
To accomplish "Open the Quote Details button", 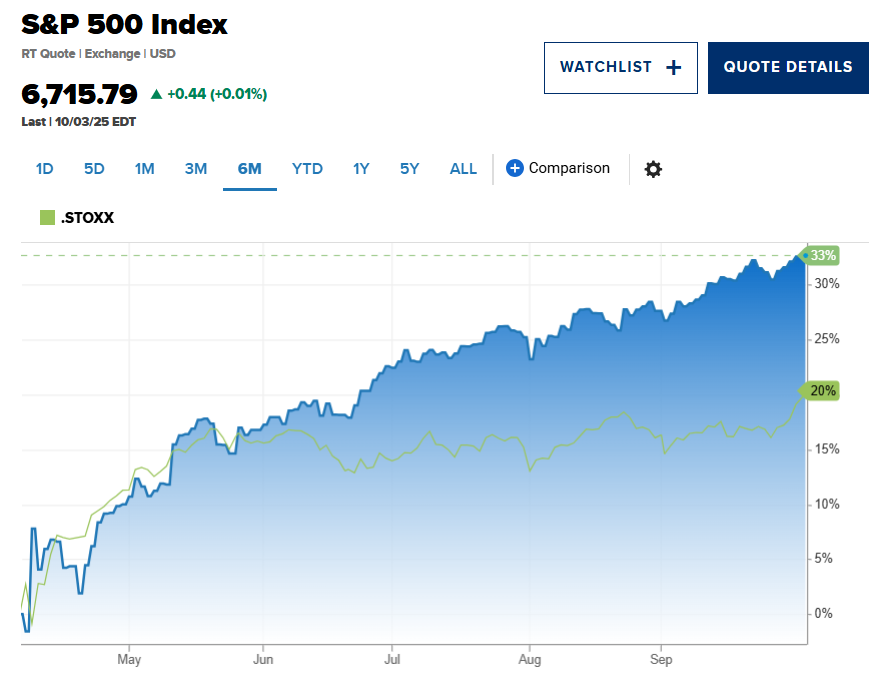I will coord(788,68).
